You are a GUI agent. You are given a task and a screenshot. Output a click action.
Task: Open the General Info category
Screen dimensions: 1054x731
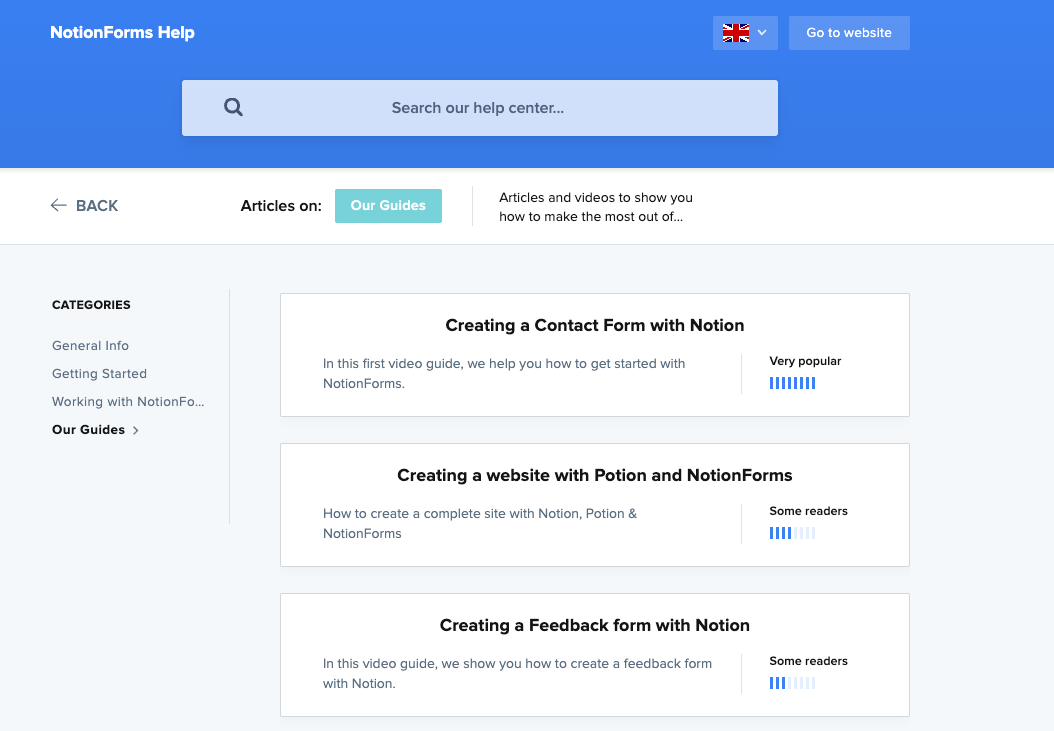[90, 346]
